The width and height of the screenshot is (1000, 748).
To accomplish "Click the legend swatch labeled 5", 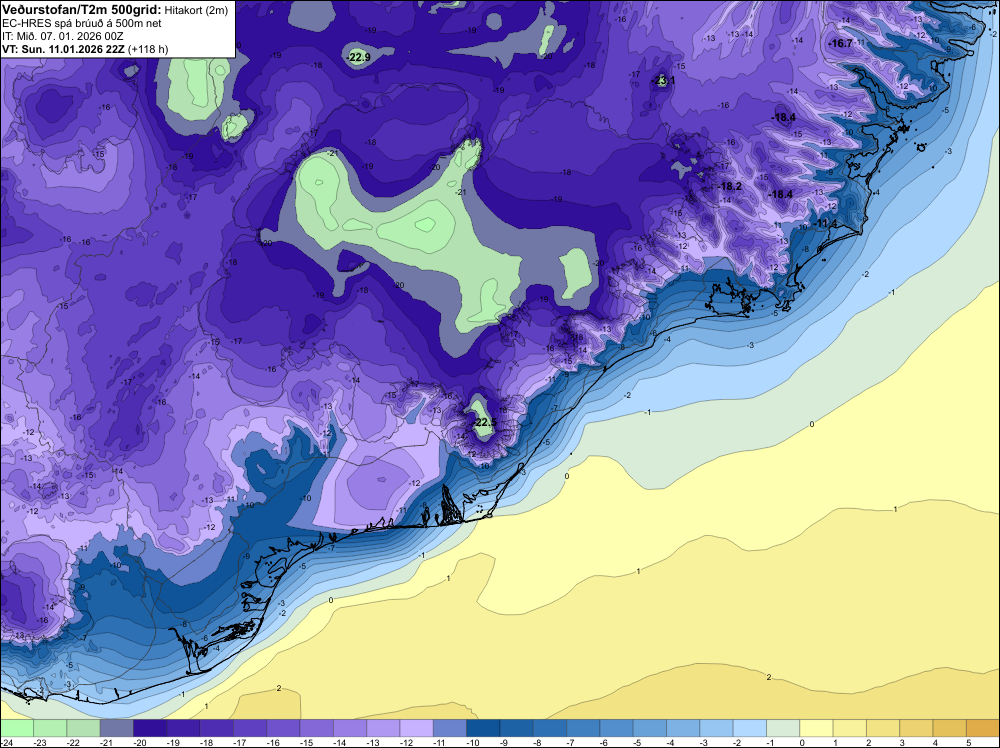I will click(983, 728).
